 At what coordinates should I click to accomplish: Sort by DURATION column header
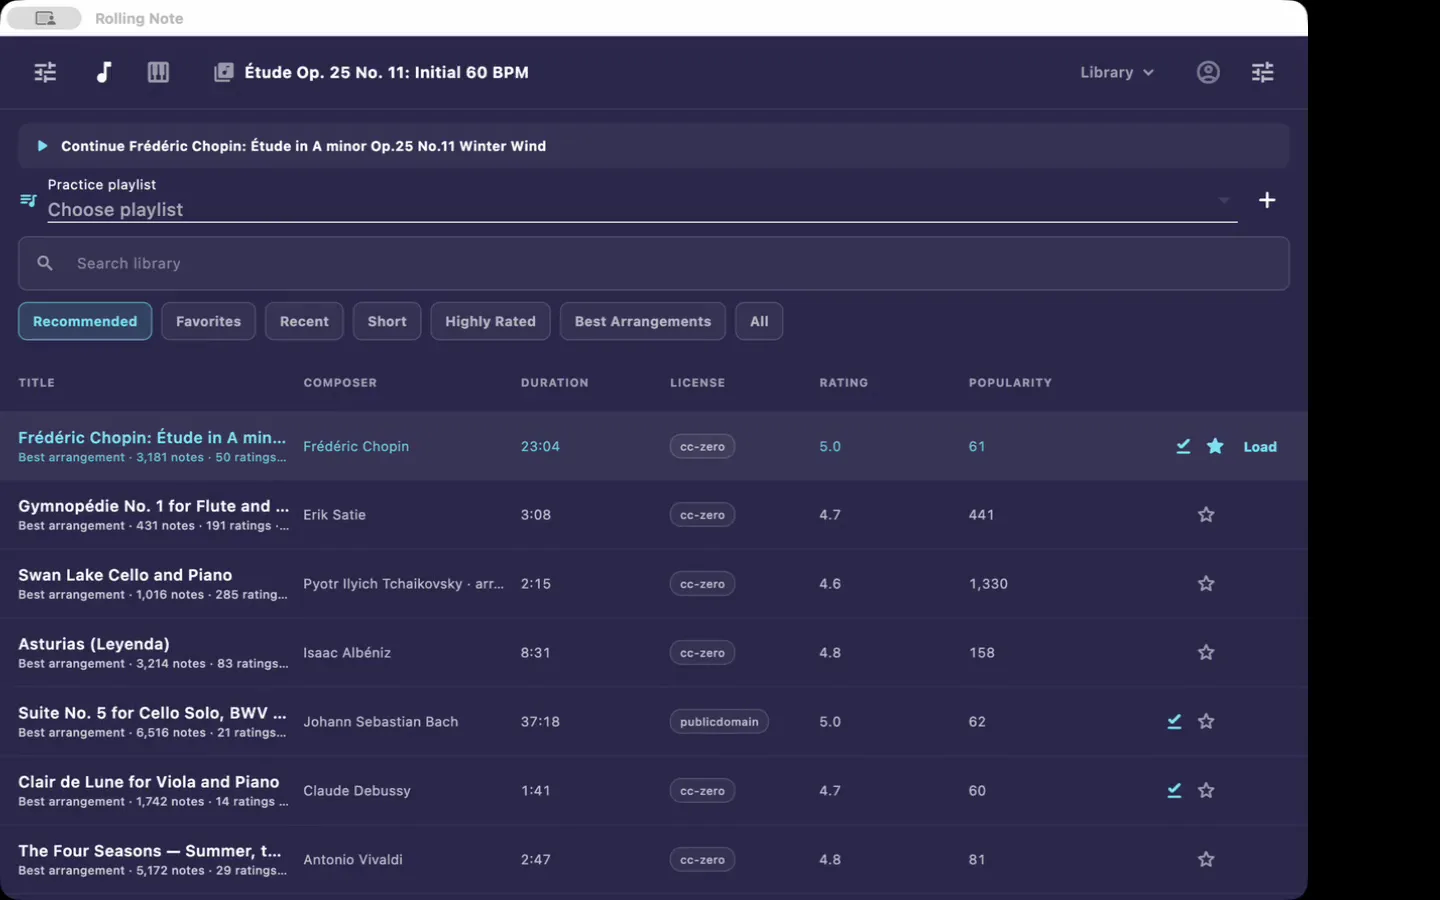[x=555, y=383]
